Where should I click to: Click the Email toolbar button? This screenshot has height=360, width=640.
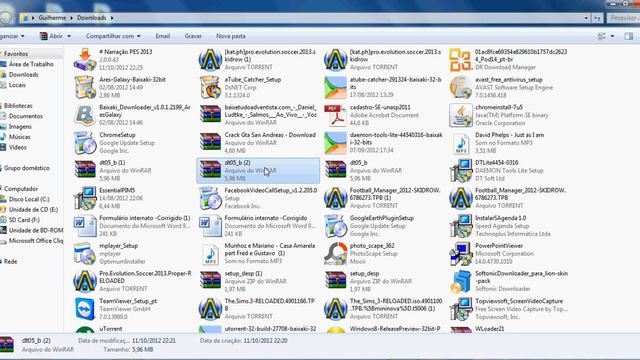click(162, 36)
